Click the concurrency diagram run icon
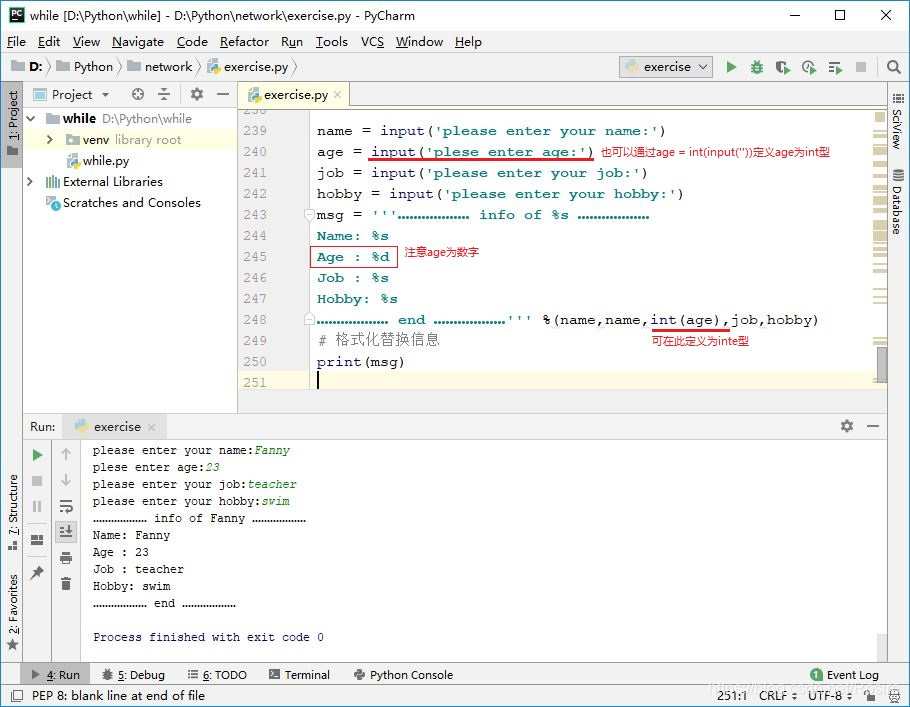Screen dimensions: 910x707 coord(835,68)
